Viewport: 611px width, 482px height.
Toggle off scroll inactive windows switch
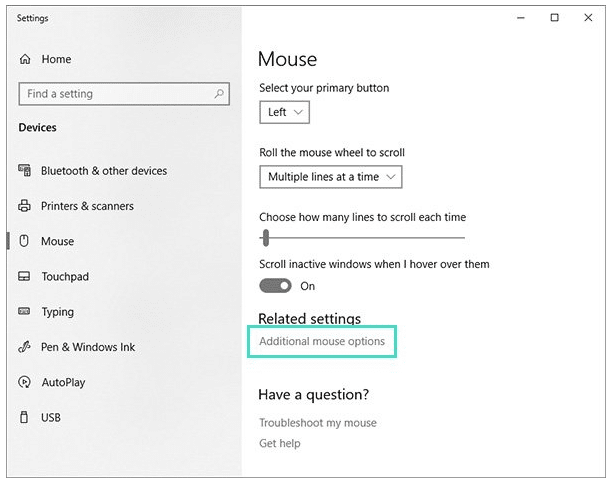point(276,286)
